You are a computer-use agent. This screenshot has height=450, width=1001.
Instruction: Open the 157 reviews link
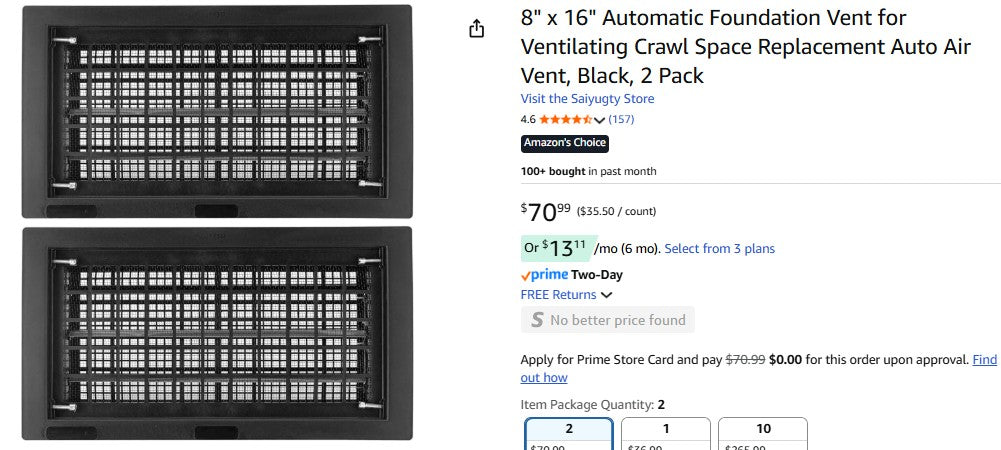click(621, 119)
